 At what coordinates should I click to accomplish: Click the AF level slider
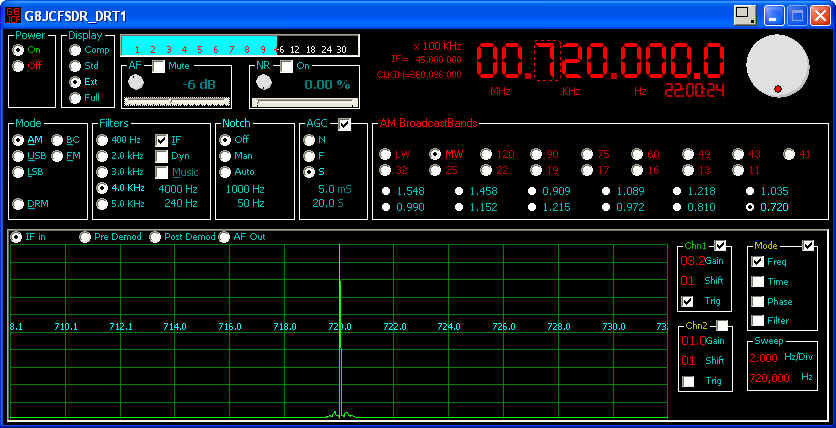pos(175,101)
